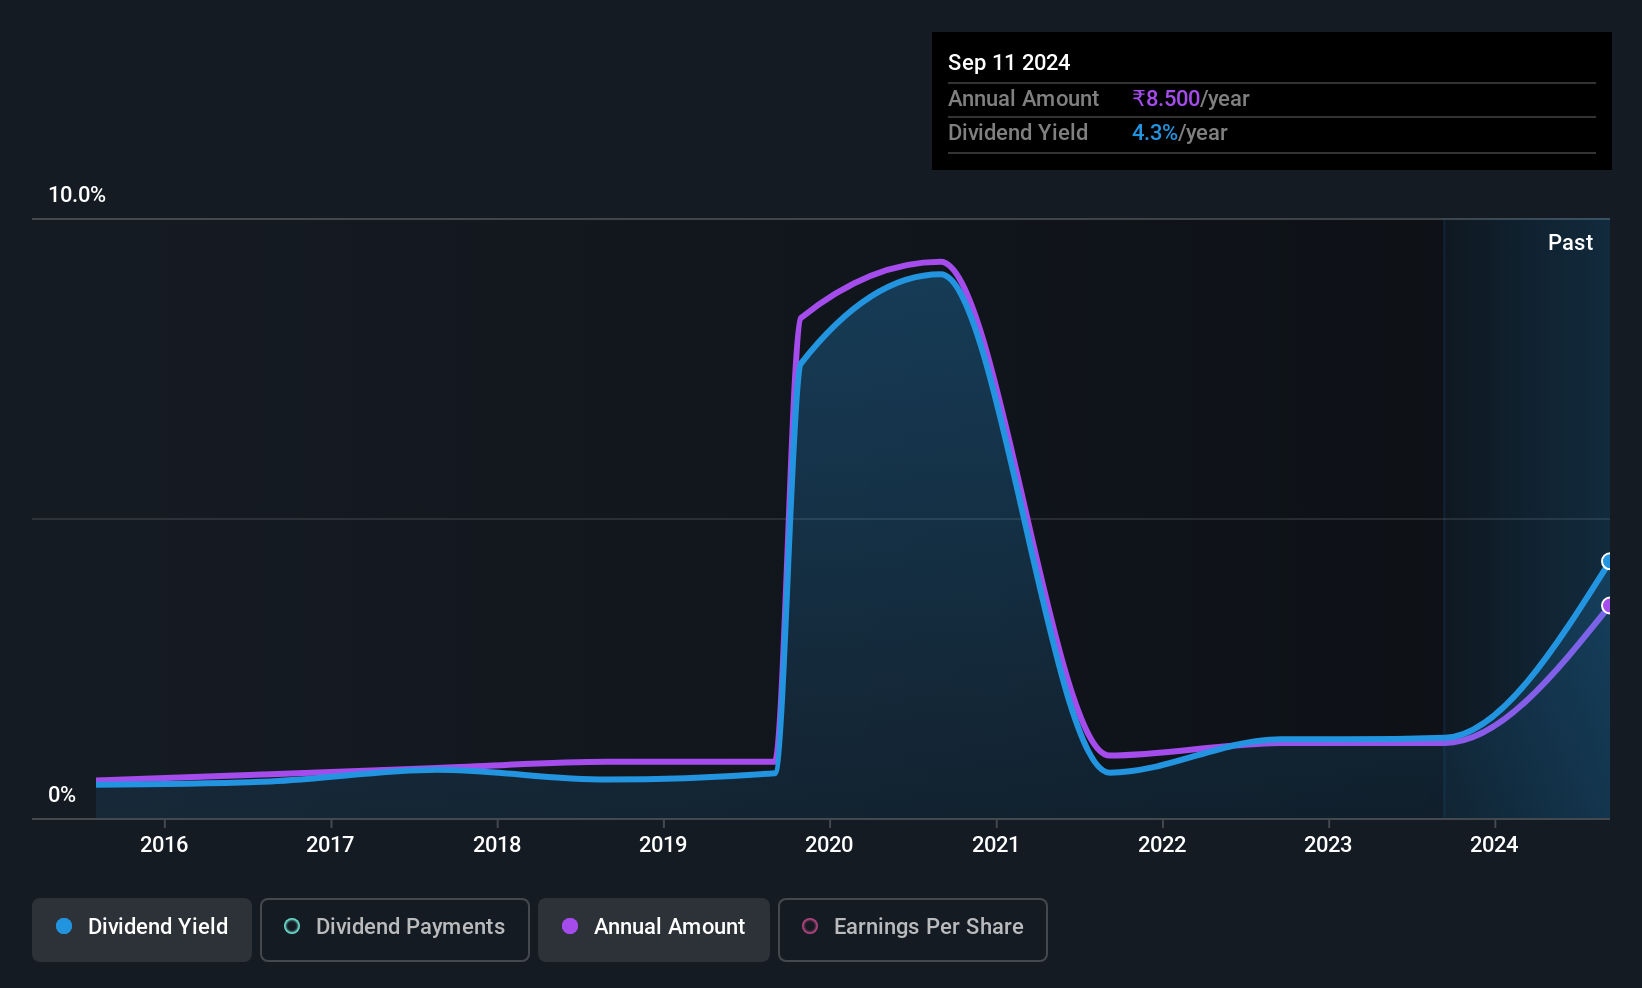Click the Sep 11 2024 tooltip date
The height and width of the screenshot is (988, 1642).
click(1009, 63)
